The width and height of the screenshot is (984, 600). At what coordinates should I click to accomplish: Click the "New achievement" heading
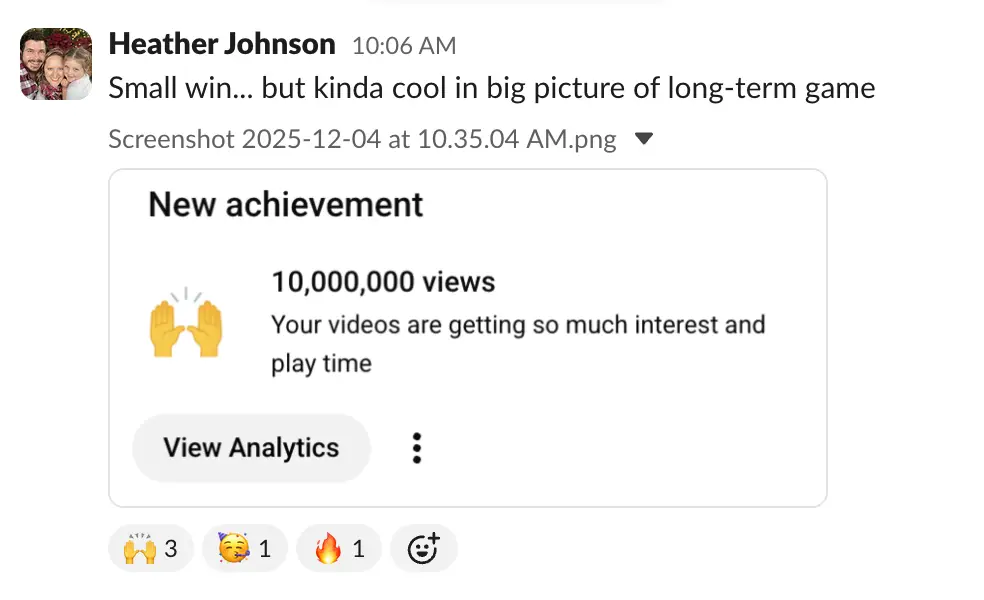286,205
